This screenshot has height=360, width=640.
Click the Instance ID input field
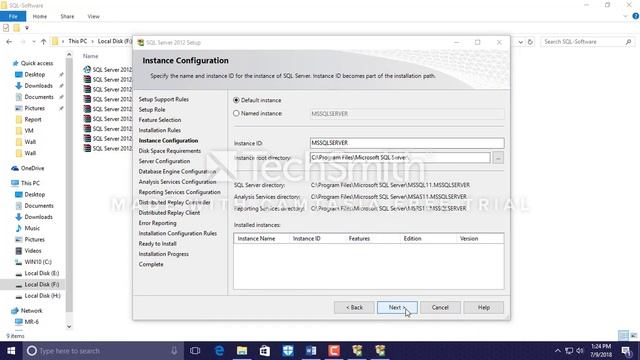tap(407, 143)
